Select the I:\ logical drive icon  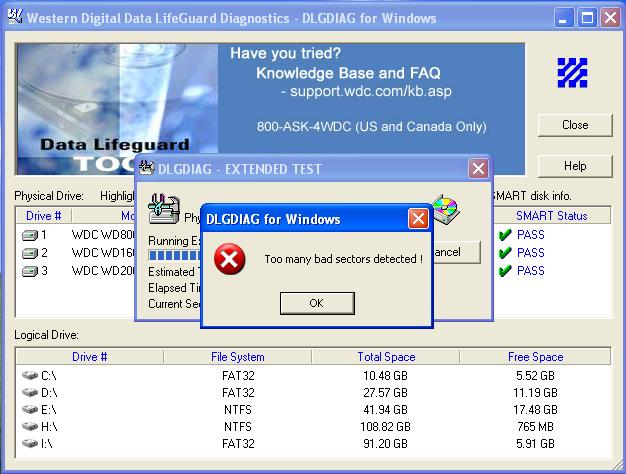(x=30, y=443)
